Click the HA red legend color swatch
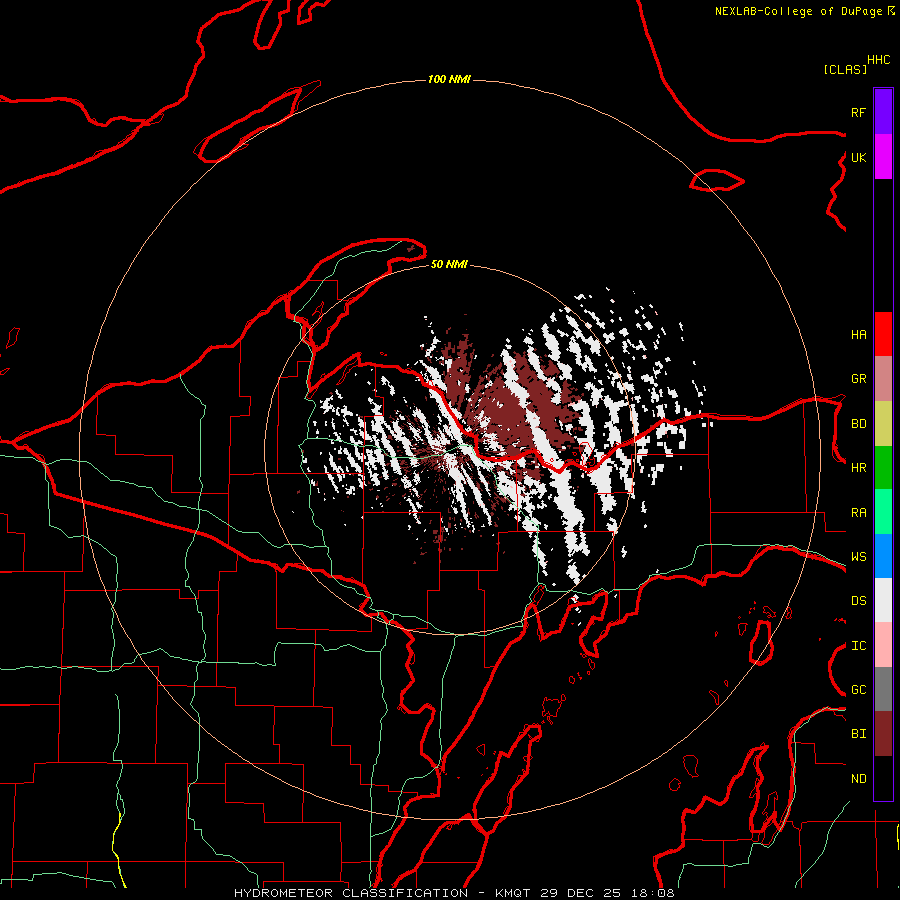Viewport: 900px width, 900px height. tap(883, 334)
